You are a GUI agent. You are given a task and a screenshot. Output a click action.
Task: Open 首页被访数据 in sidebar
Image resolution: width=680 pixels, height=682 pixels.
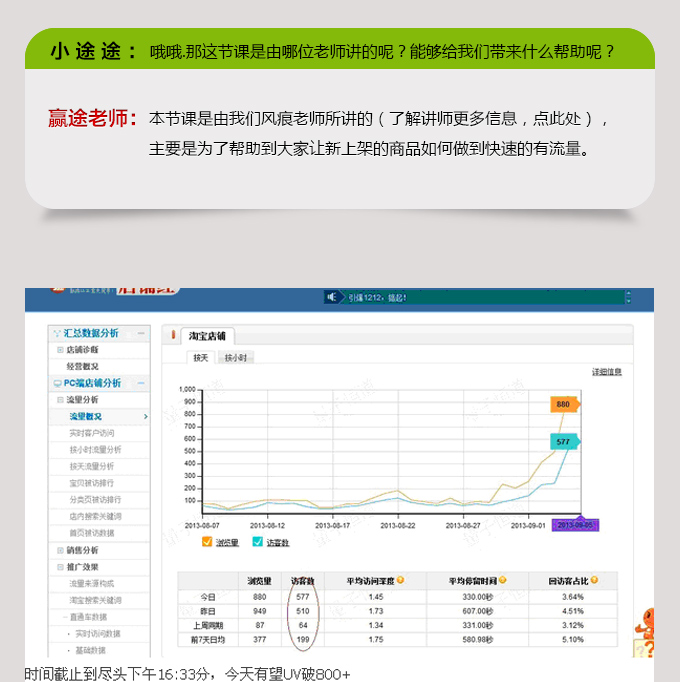(92, 533)
